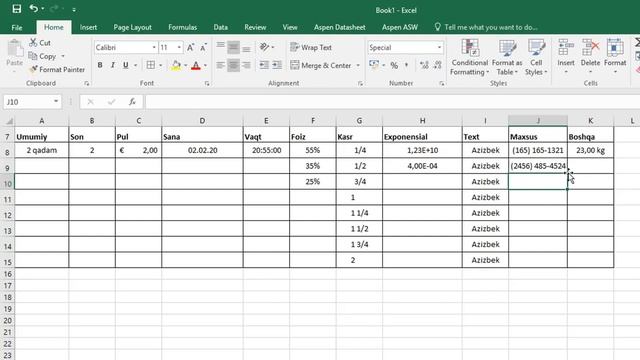Switch to the Insert tab
This screenshot has width=640, height=360.
pyautogui.click(x=88, y=27)
